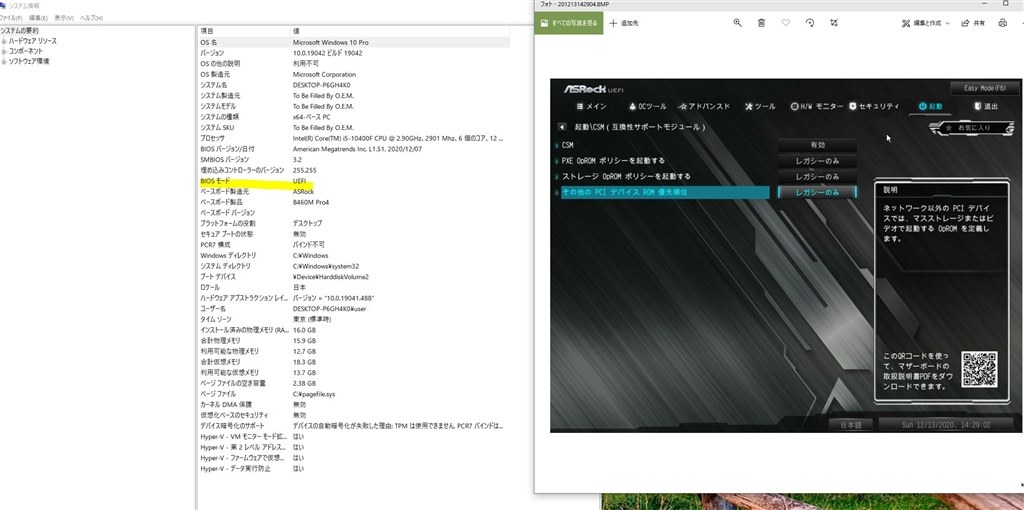Click すべての写真を見る green button
This screenshot has width=1024, height=510.
[x=569, y=23]
